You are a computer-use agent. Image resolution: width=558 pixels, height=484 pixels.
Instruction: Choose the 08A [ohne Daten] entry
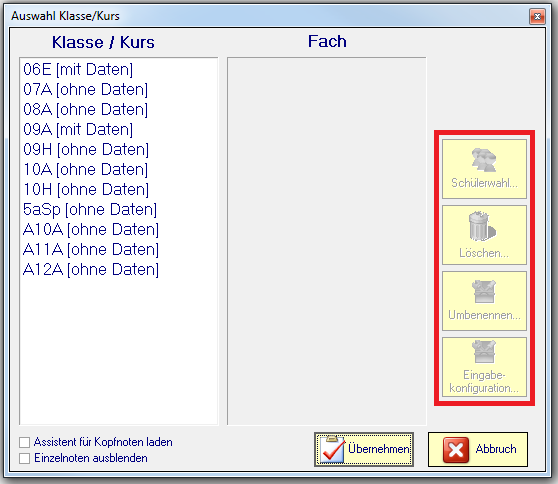pos(85,109)
